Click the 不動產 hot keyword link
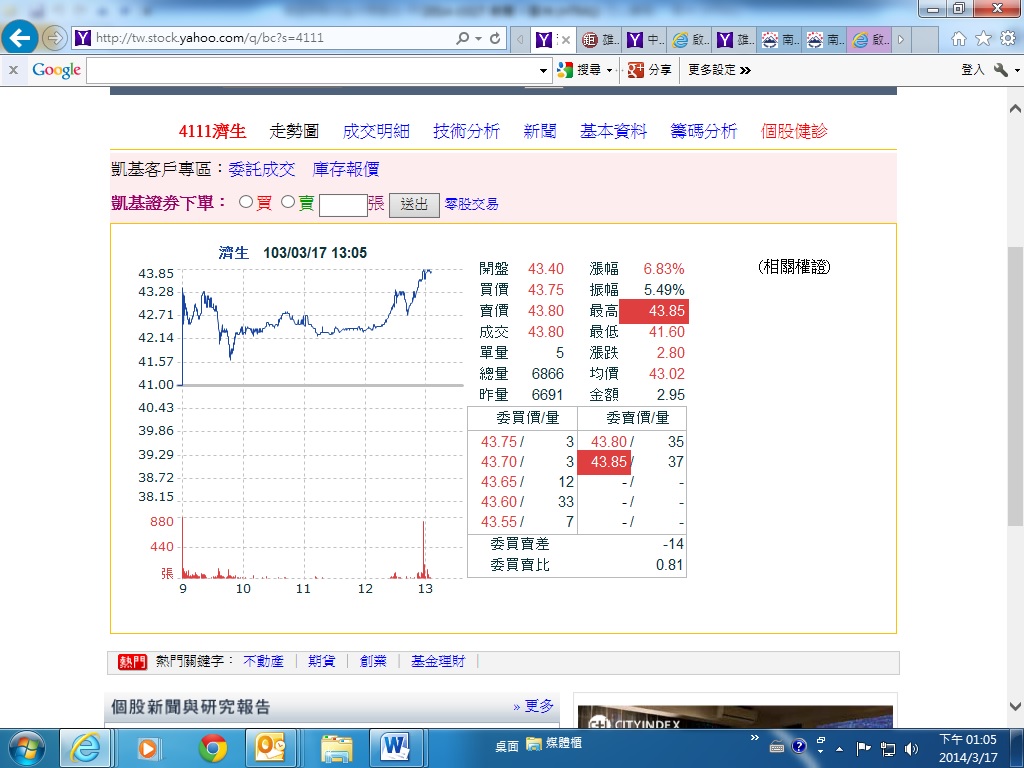The width and height of the screenshot is (1024, 768). [x=263, y=662]
